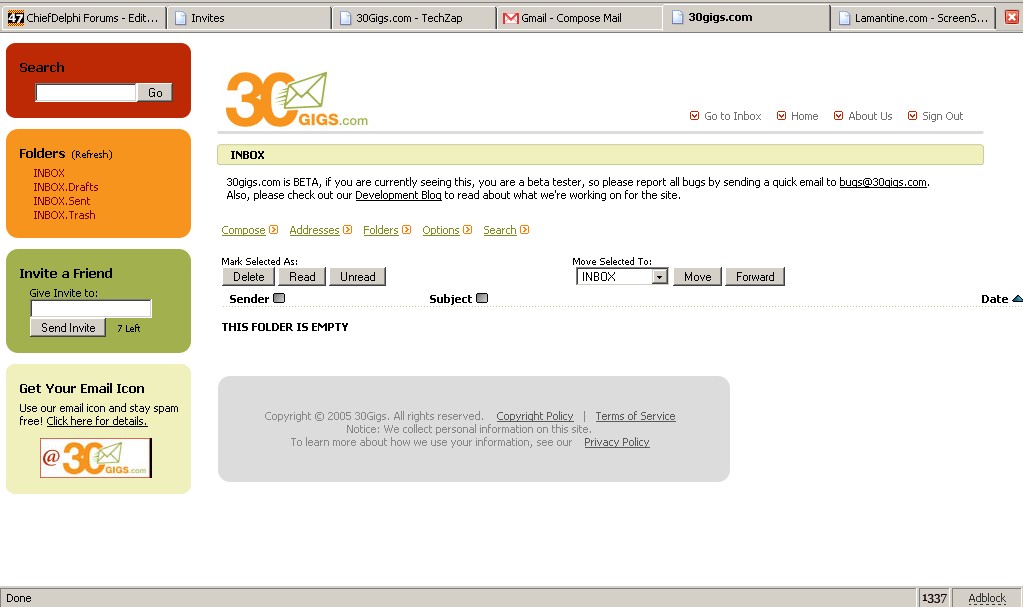
Task: Click the arrow icon next to Compose
Action: click(273, 230)
